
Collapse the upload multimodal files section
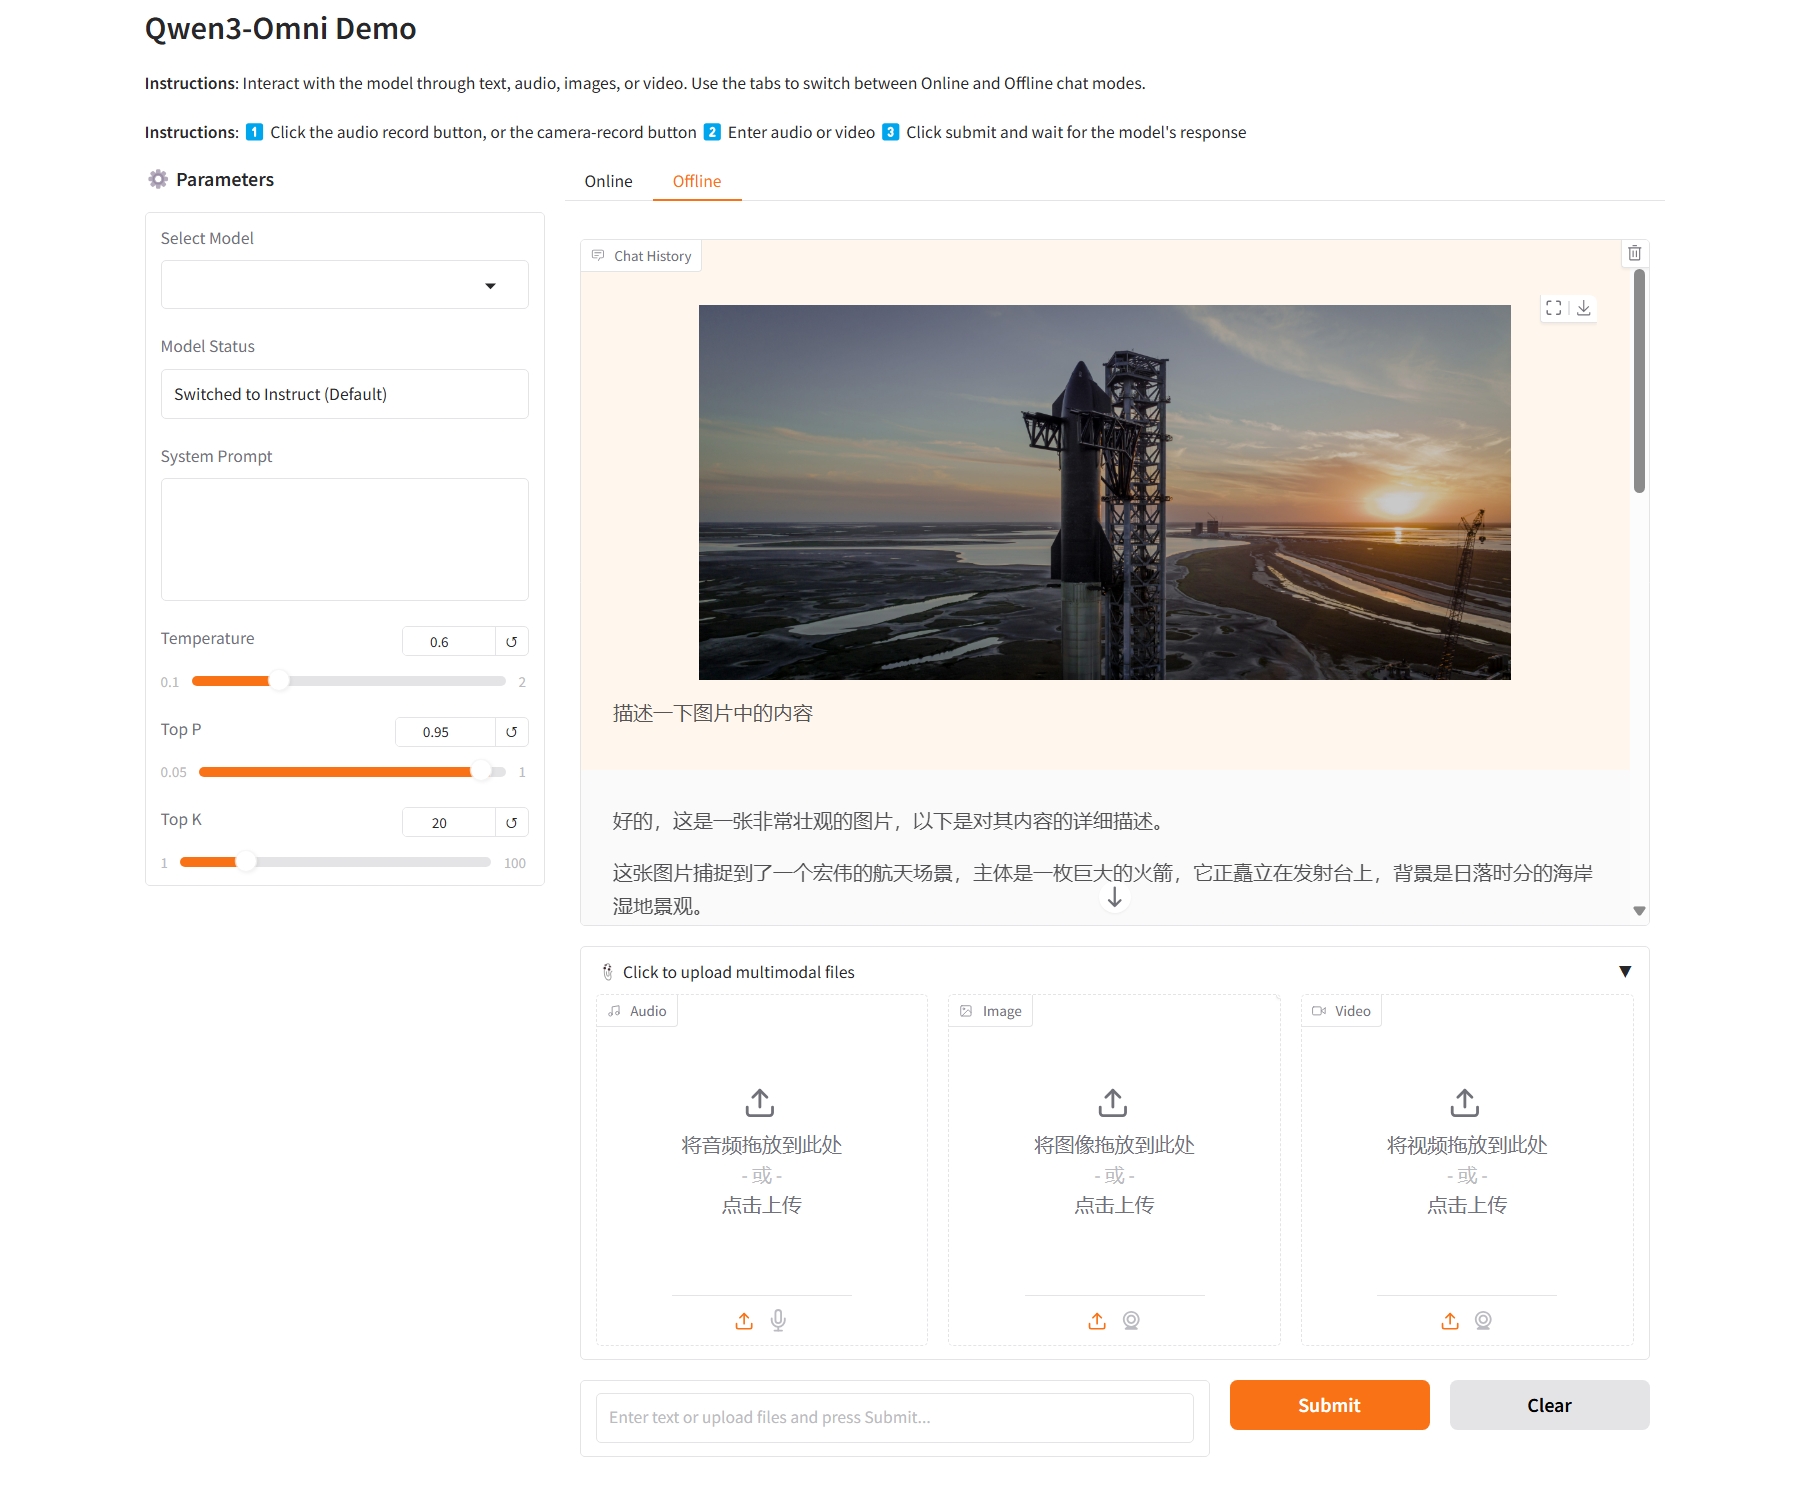coord(1624,972)
